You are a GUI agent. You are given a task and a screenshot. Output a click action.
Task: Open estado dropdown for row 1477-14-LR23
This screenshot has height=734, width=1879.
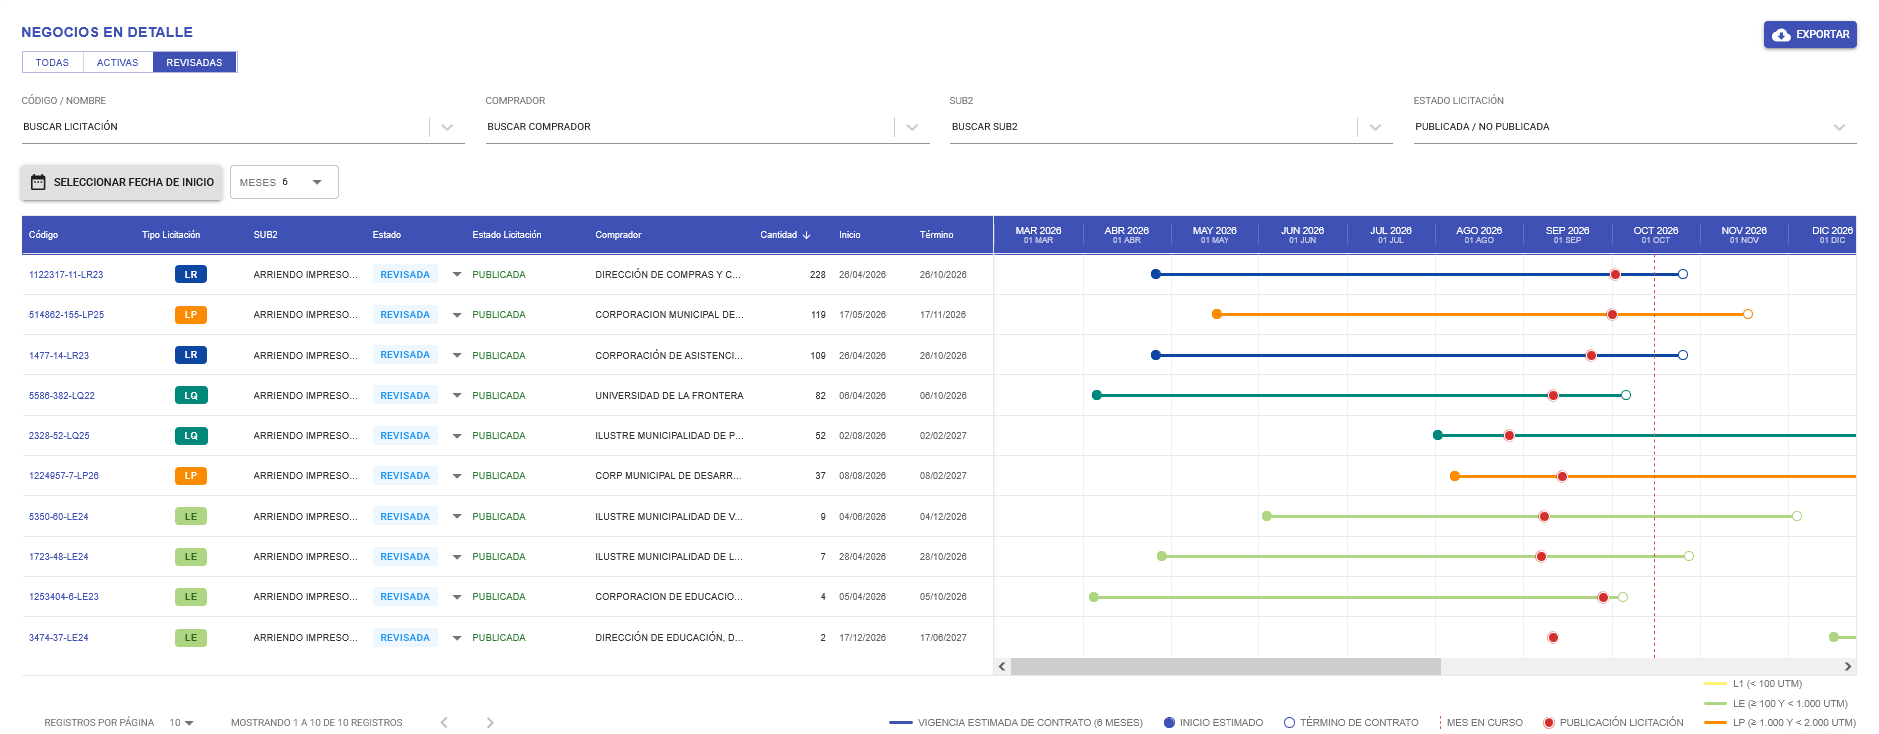tap(457, 355)
